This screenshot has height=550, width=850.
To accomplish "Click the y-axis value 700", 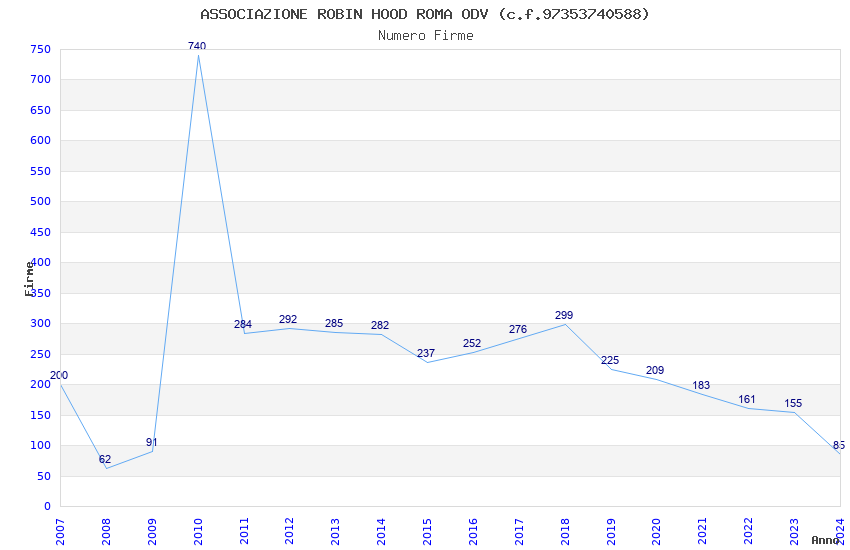I will (x=41, y=80).
